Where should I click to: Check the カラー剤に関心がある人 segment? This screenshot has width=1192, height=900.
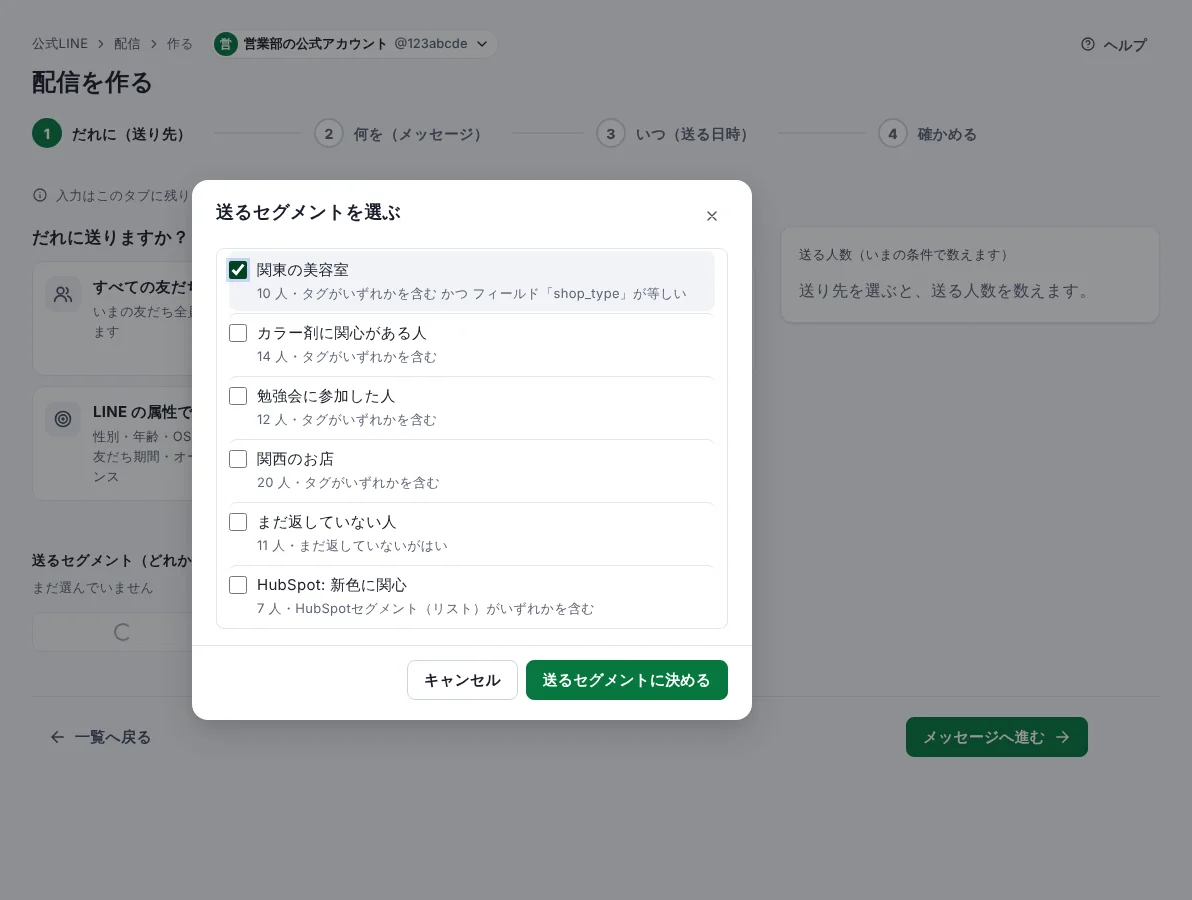(238, 333)
